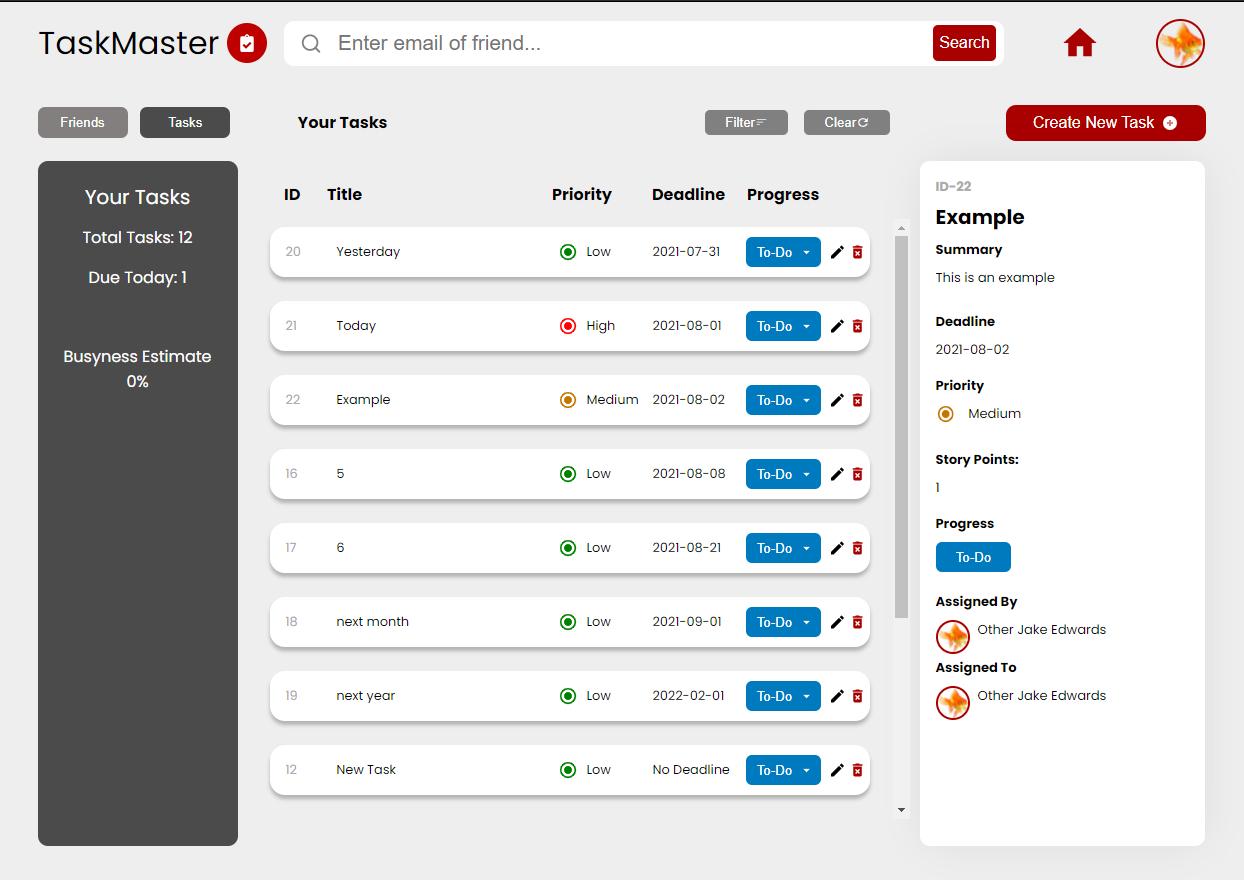Edit the "Example" task
The height and width of the screenshot is (880, 1244).
(x=837, y=400)
